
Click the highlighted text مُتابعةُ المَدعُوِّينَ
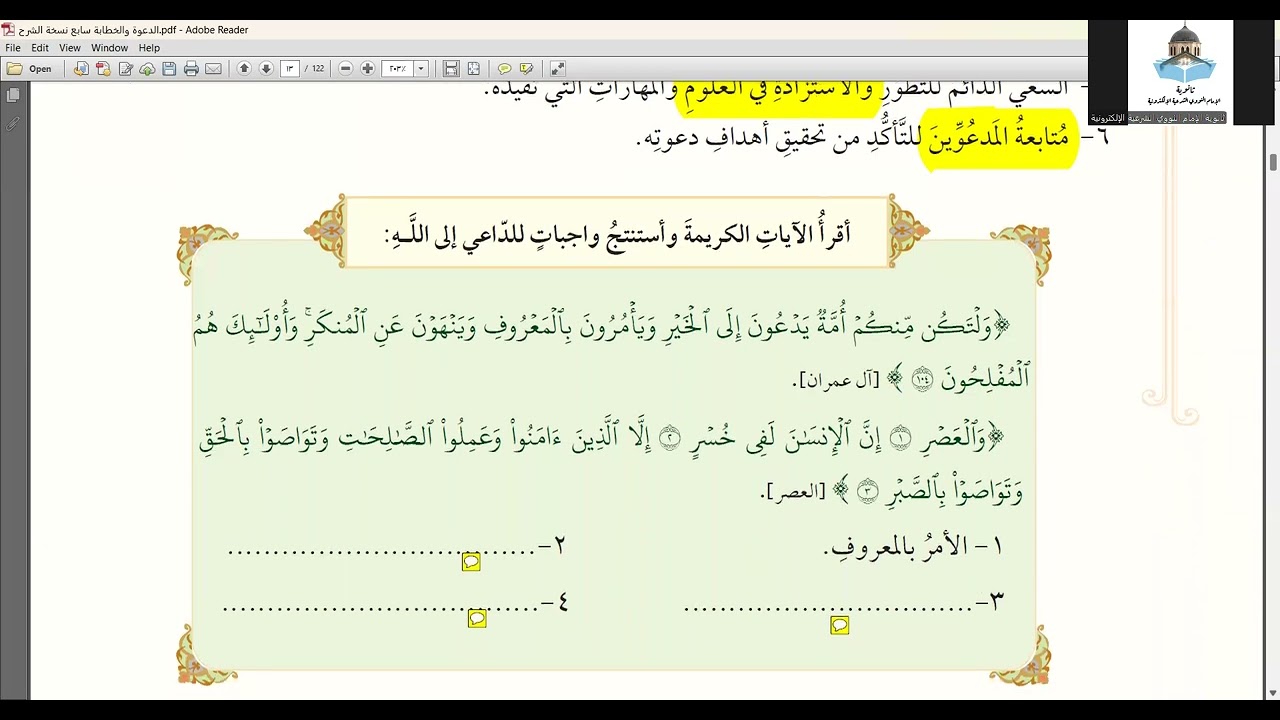(x=999, y=138)
